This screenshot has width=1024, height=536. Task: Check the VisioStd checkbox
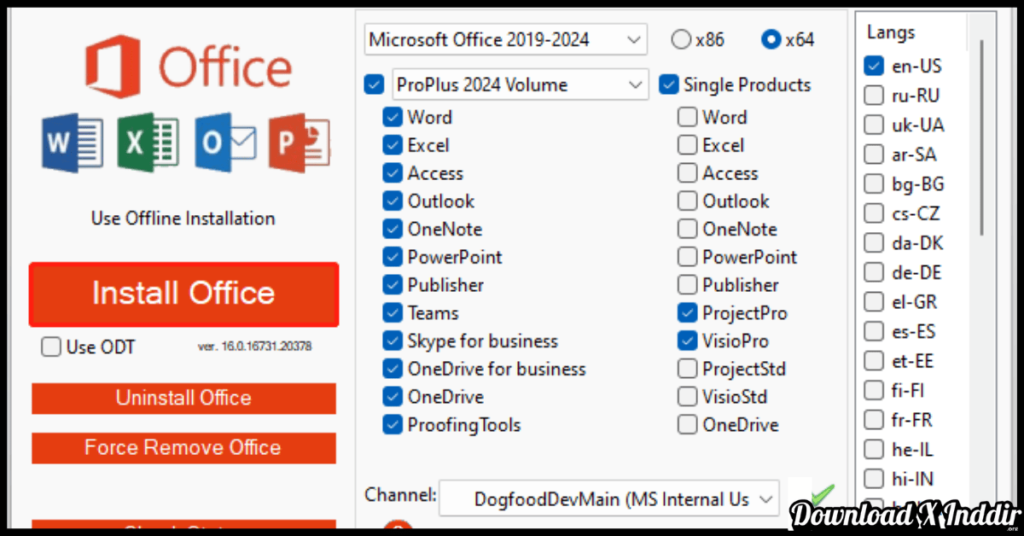[687, 397]
